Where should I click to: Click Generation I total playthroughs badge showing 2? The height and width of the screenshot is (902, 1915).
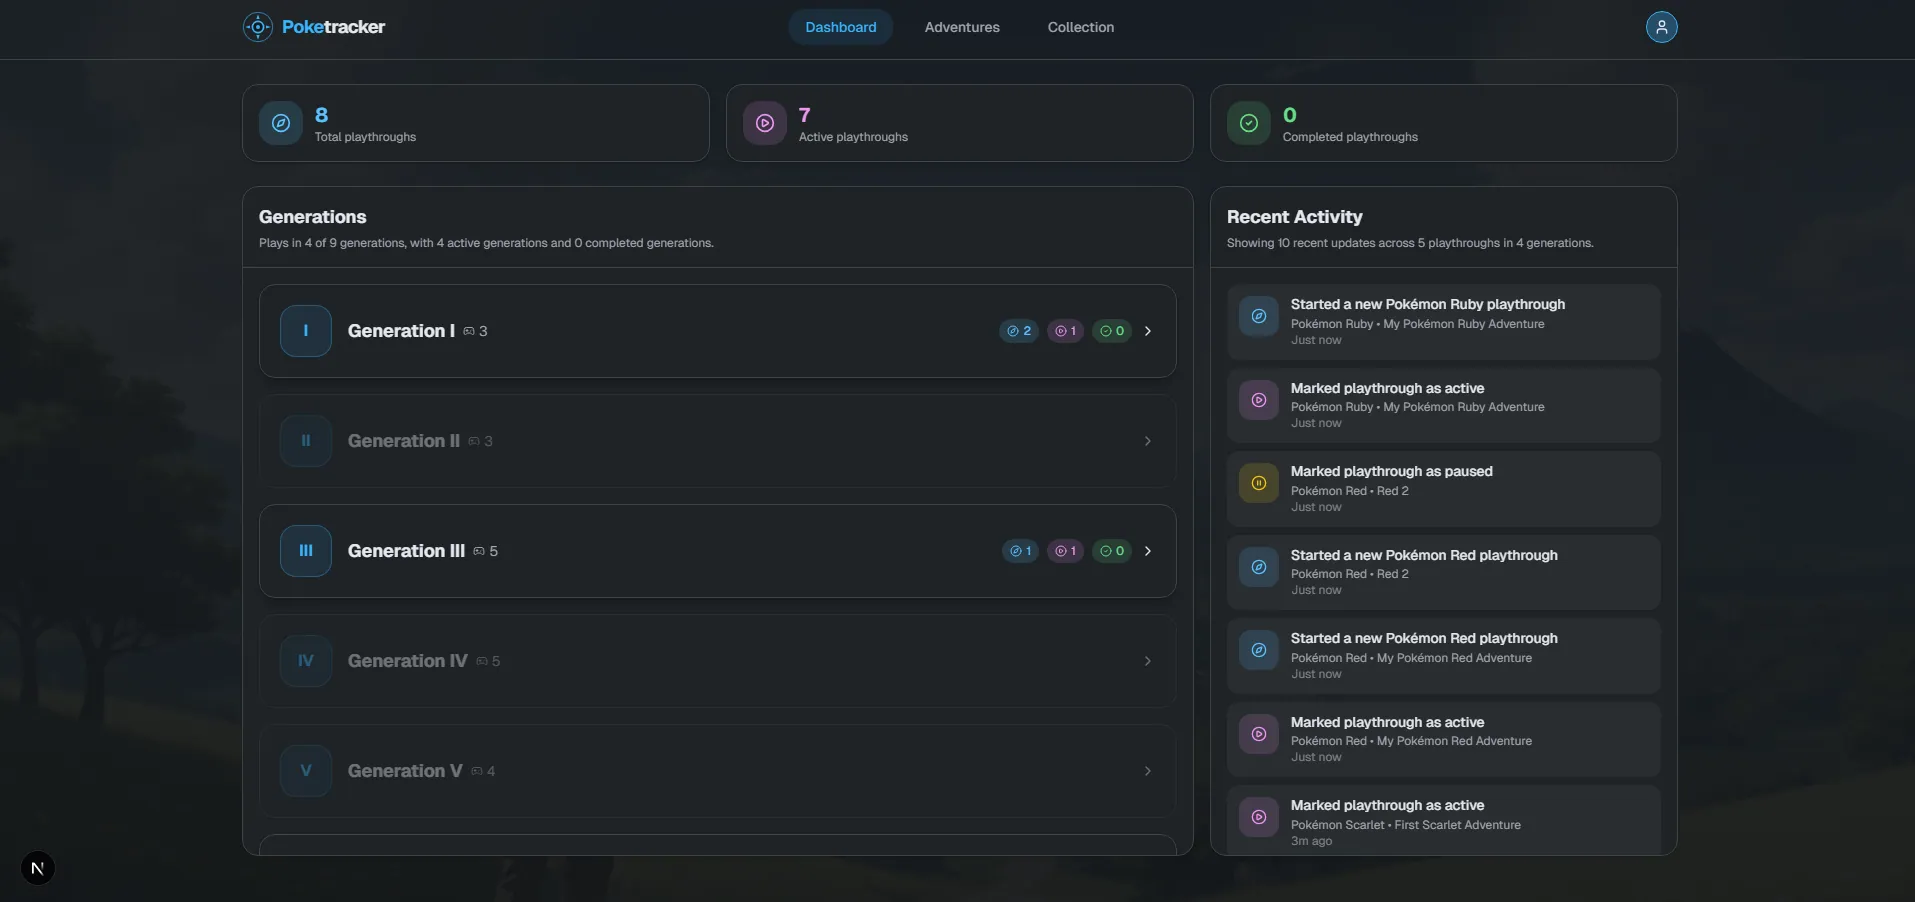(x=1019, y=331)
